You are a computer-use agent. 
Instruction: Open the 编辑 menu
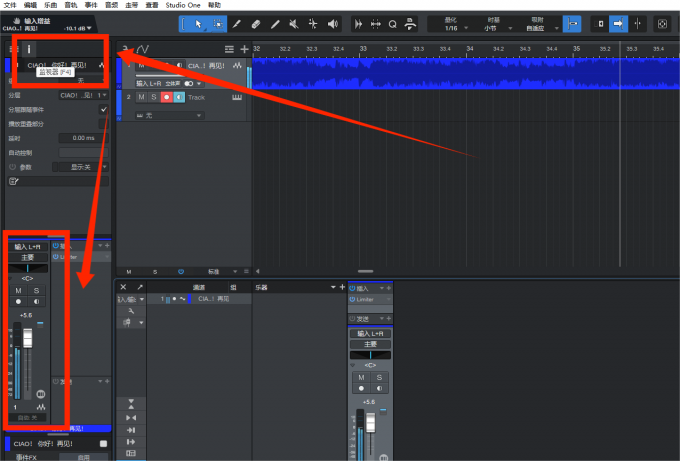point(30,5)
